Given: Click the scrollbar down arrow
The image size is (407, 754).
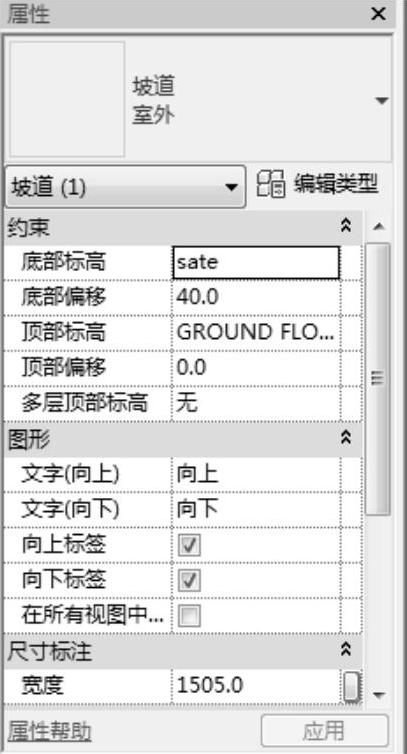Looking at the screenshot, I should [x=379, y=695].
